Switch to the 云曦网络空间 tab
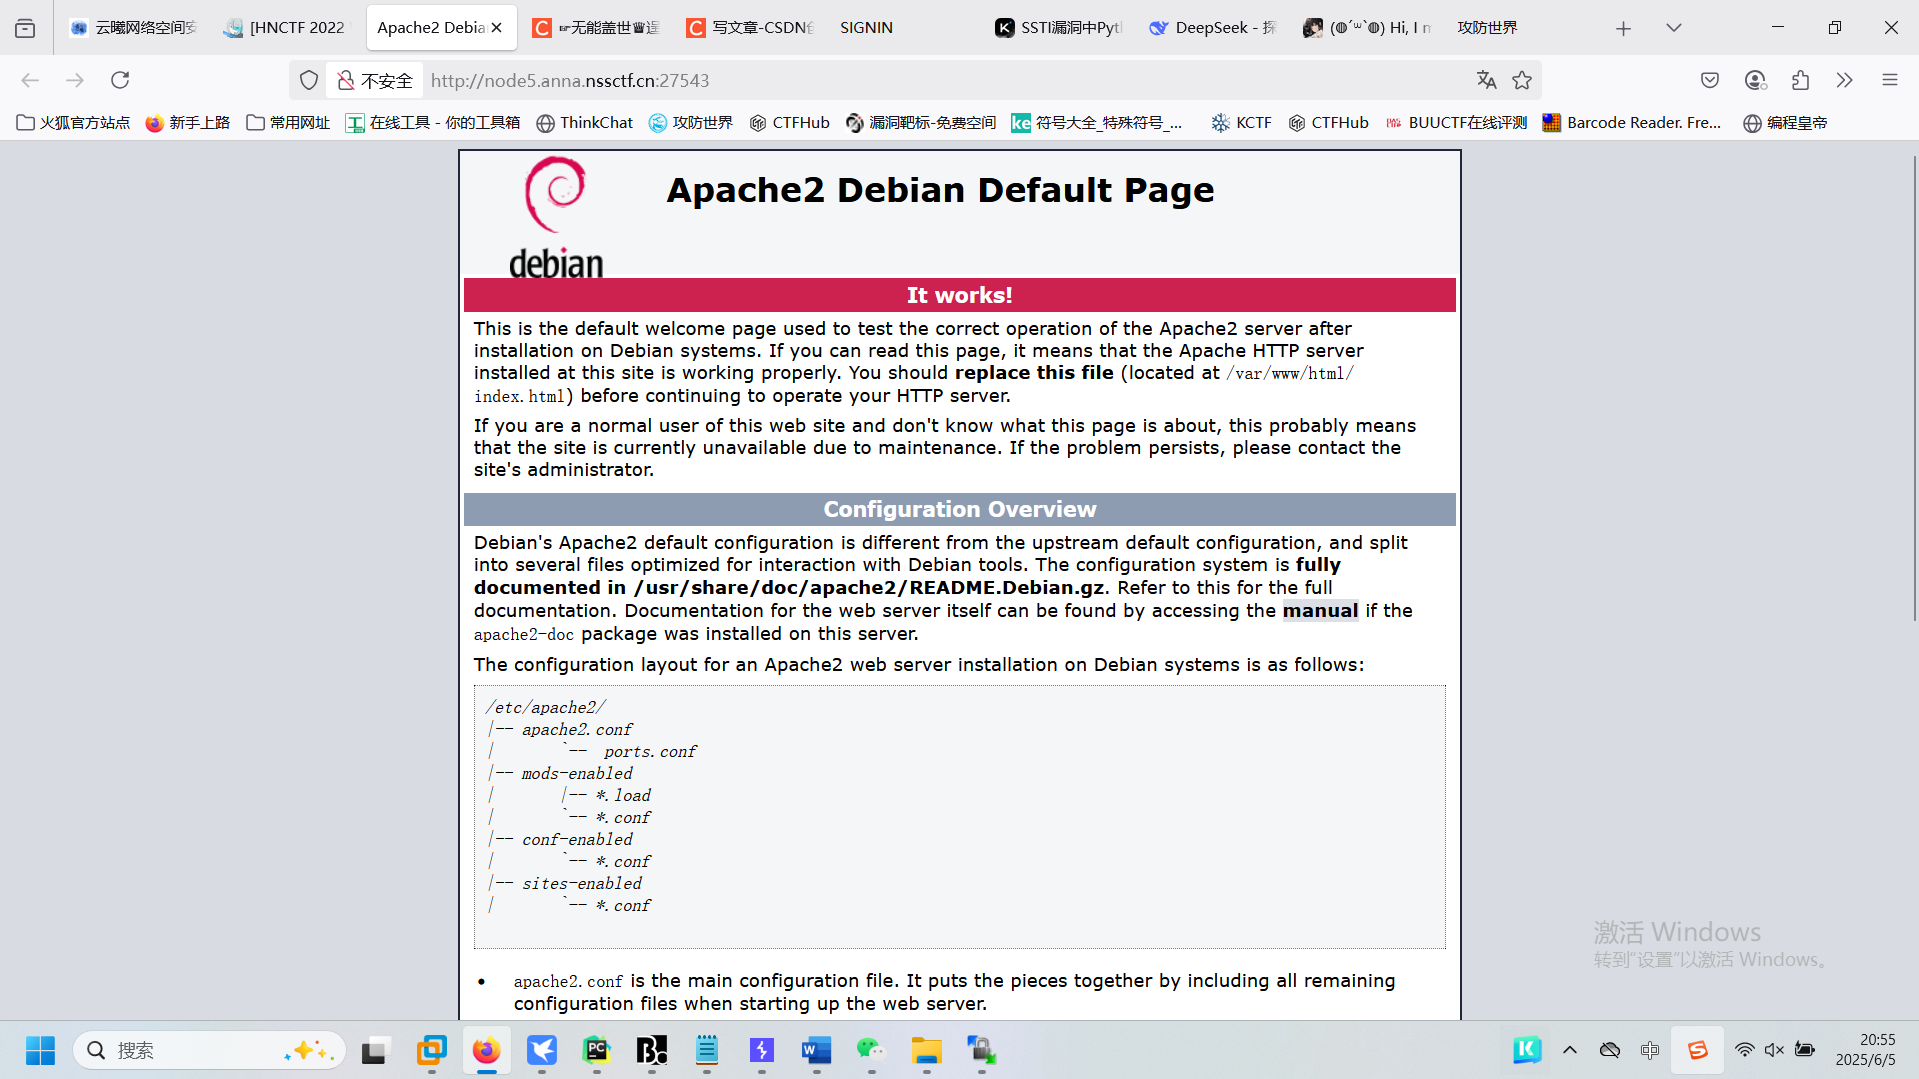The height and width of the screenshot is (1079, 1919). click(134, 28)
